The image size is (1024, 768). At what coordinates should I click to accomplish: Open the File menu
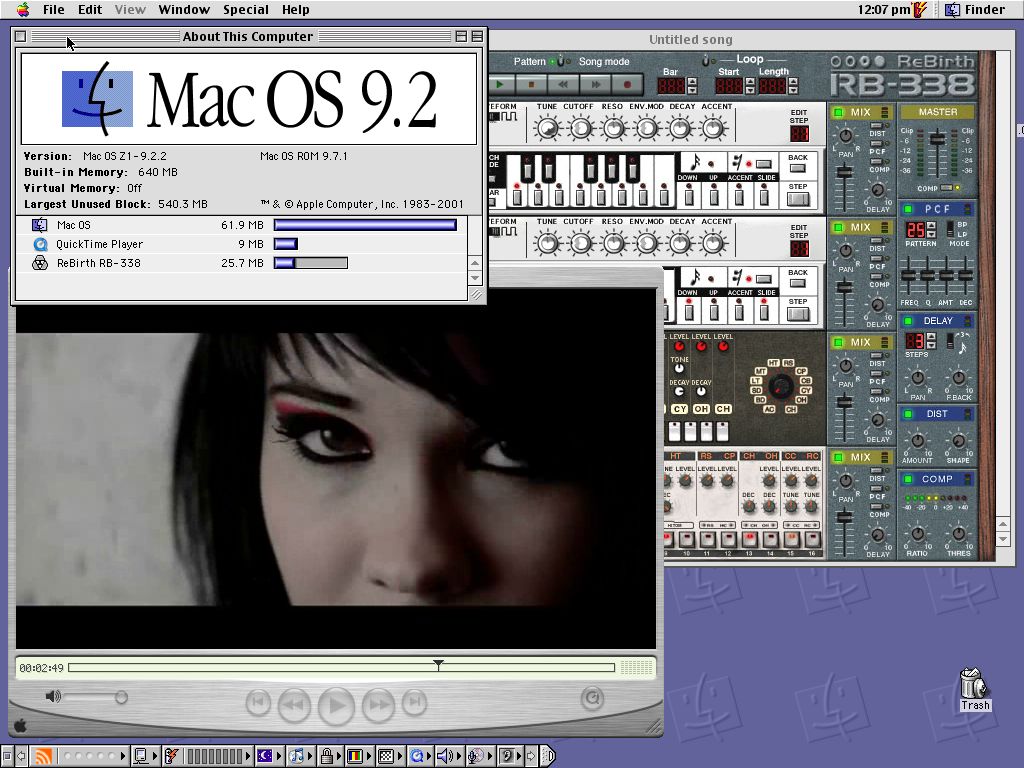pyautogui.click(x=54, y=9)
